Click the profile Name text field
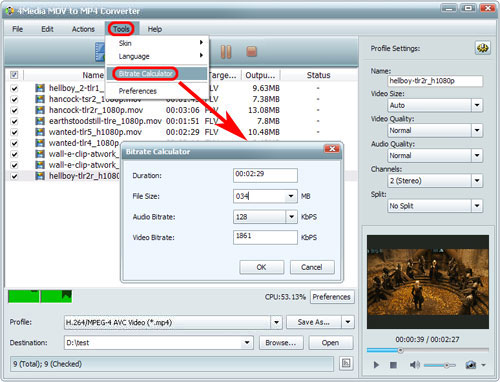This screenshot has height=382, width=500. tap(435, 81)
